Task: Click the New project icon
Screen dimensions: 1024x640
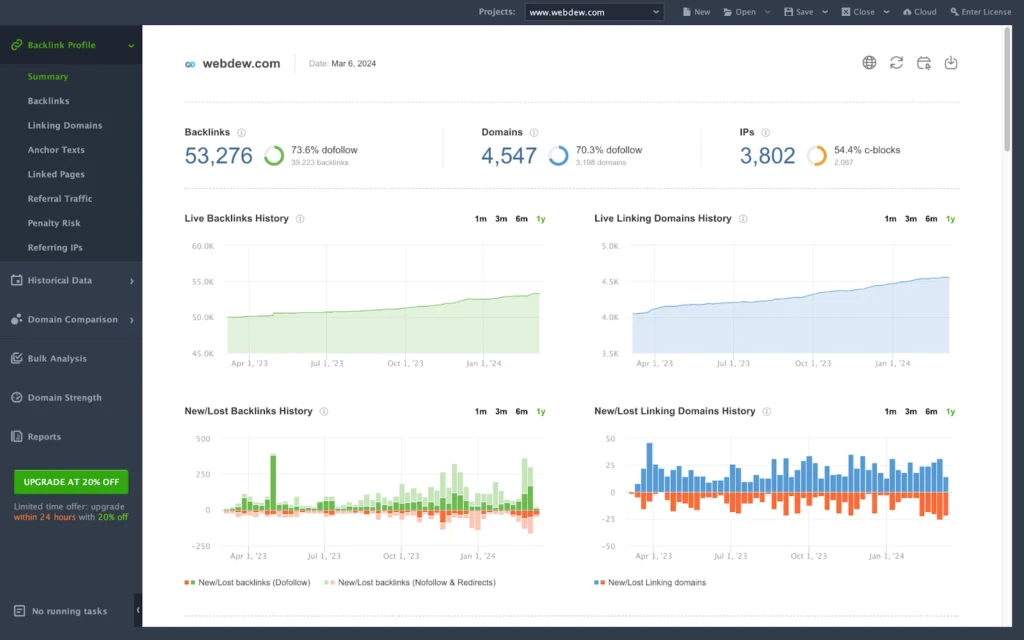Action: pyautogui.click(x=694, y=11)
